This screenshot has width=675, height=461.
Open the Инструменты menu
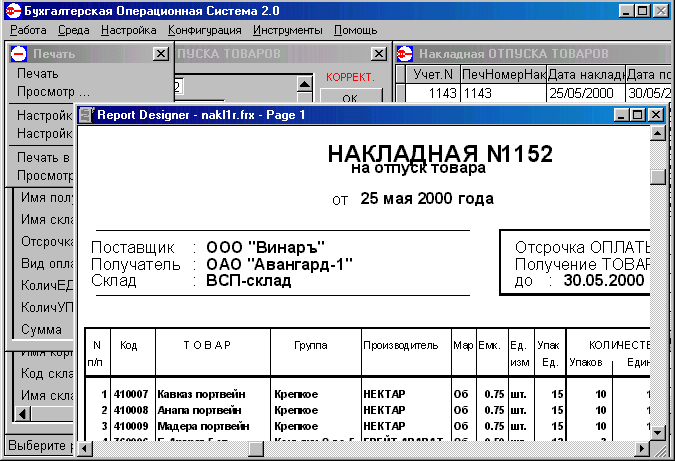[x=288, y=30]
